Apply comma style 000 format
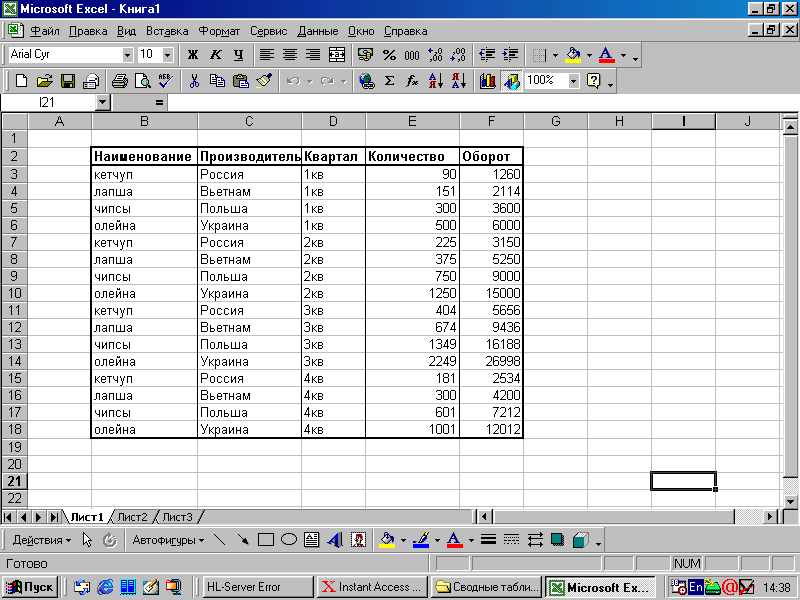The image size is (800, 600). pyautogui.click(x=412, y=55)
